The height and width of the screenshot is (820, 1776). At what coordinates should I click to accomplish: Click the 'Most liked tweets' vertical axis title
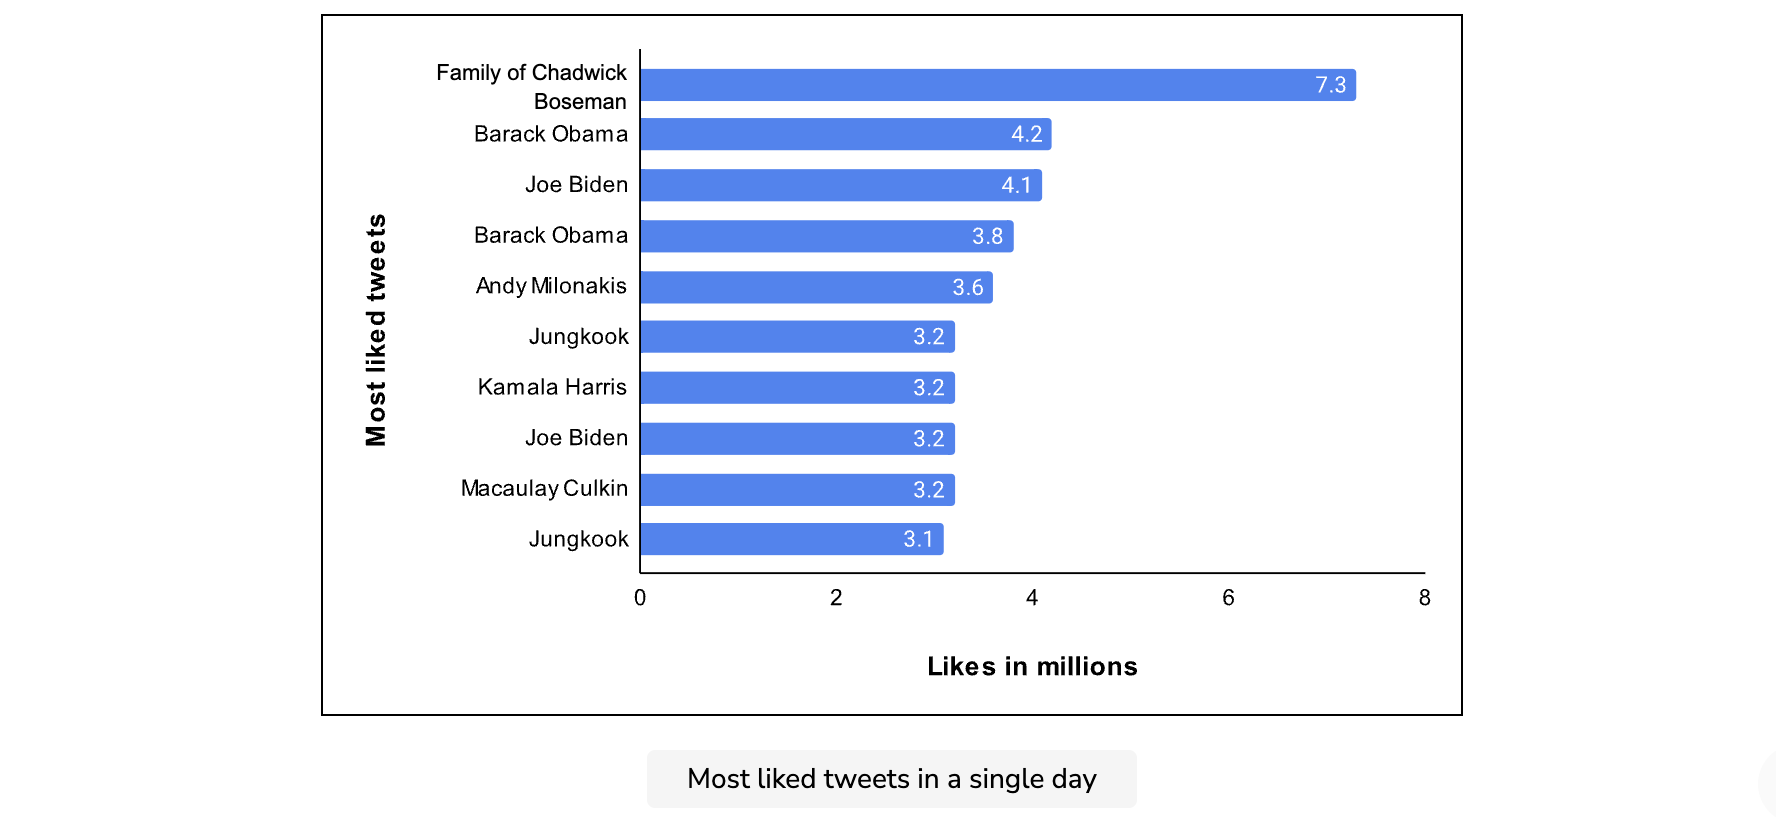(376, 330)
